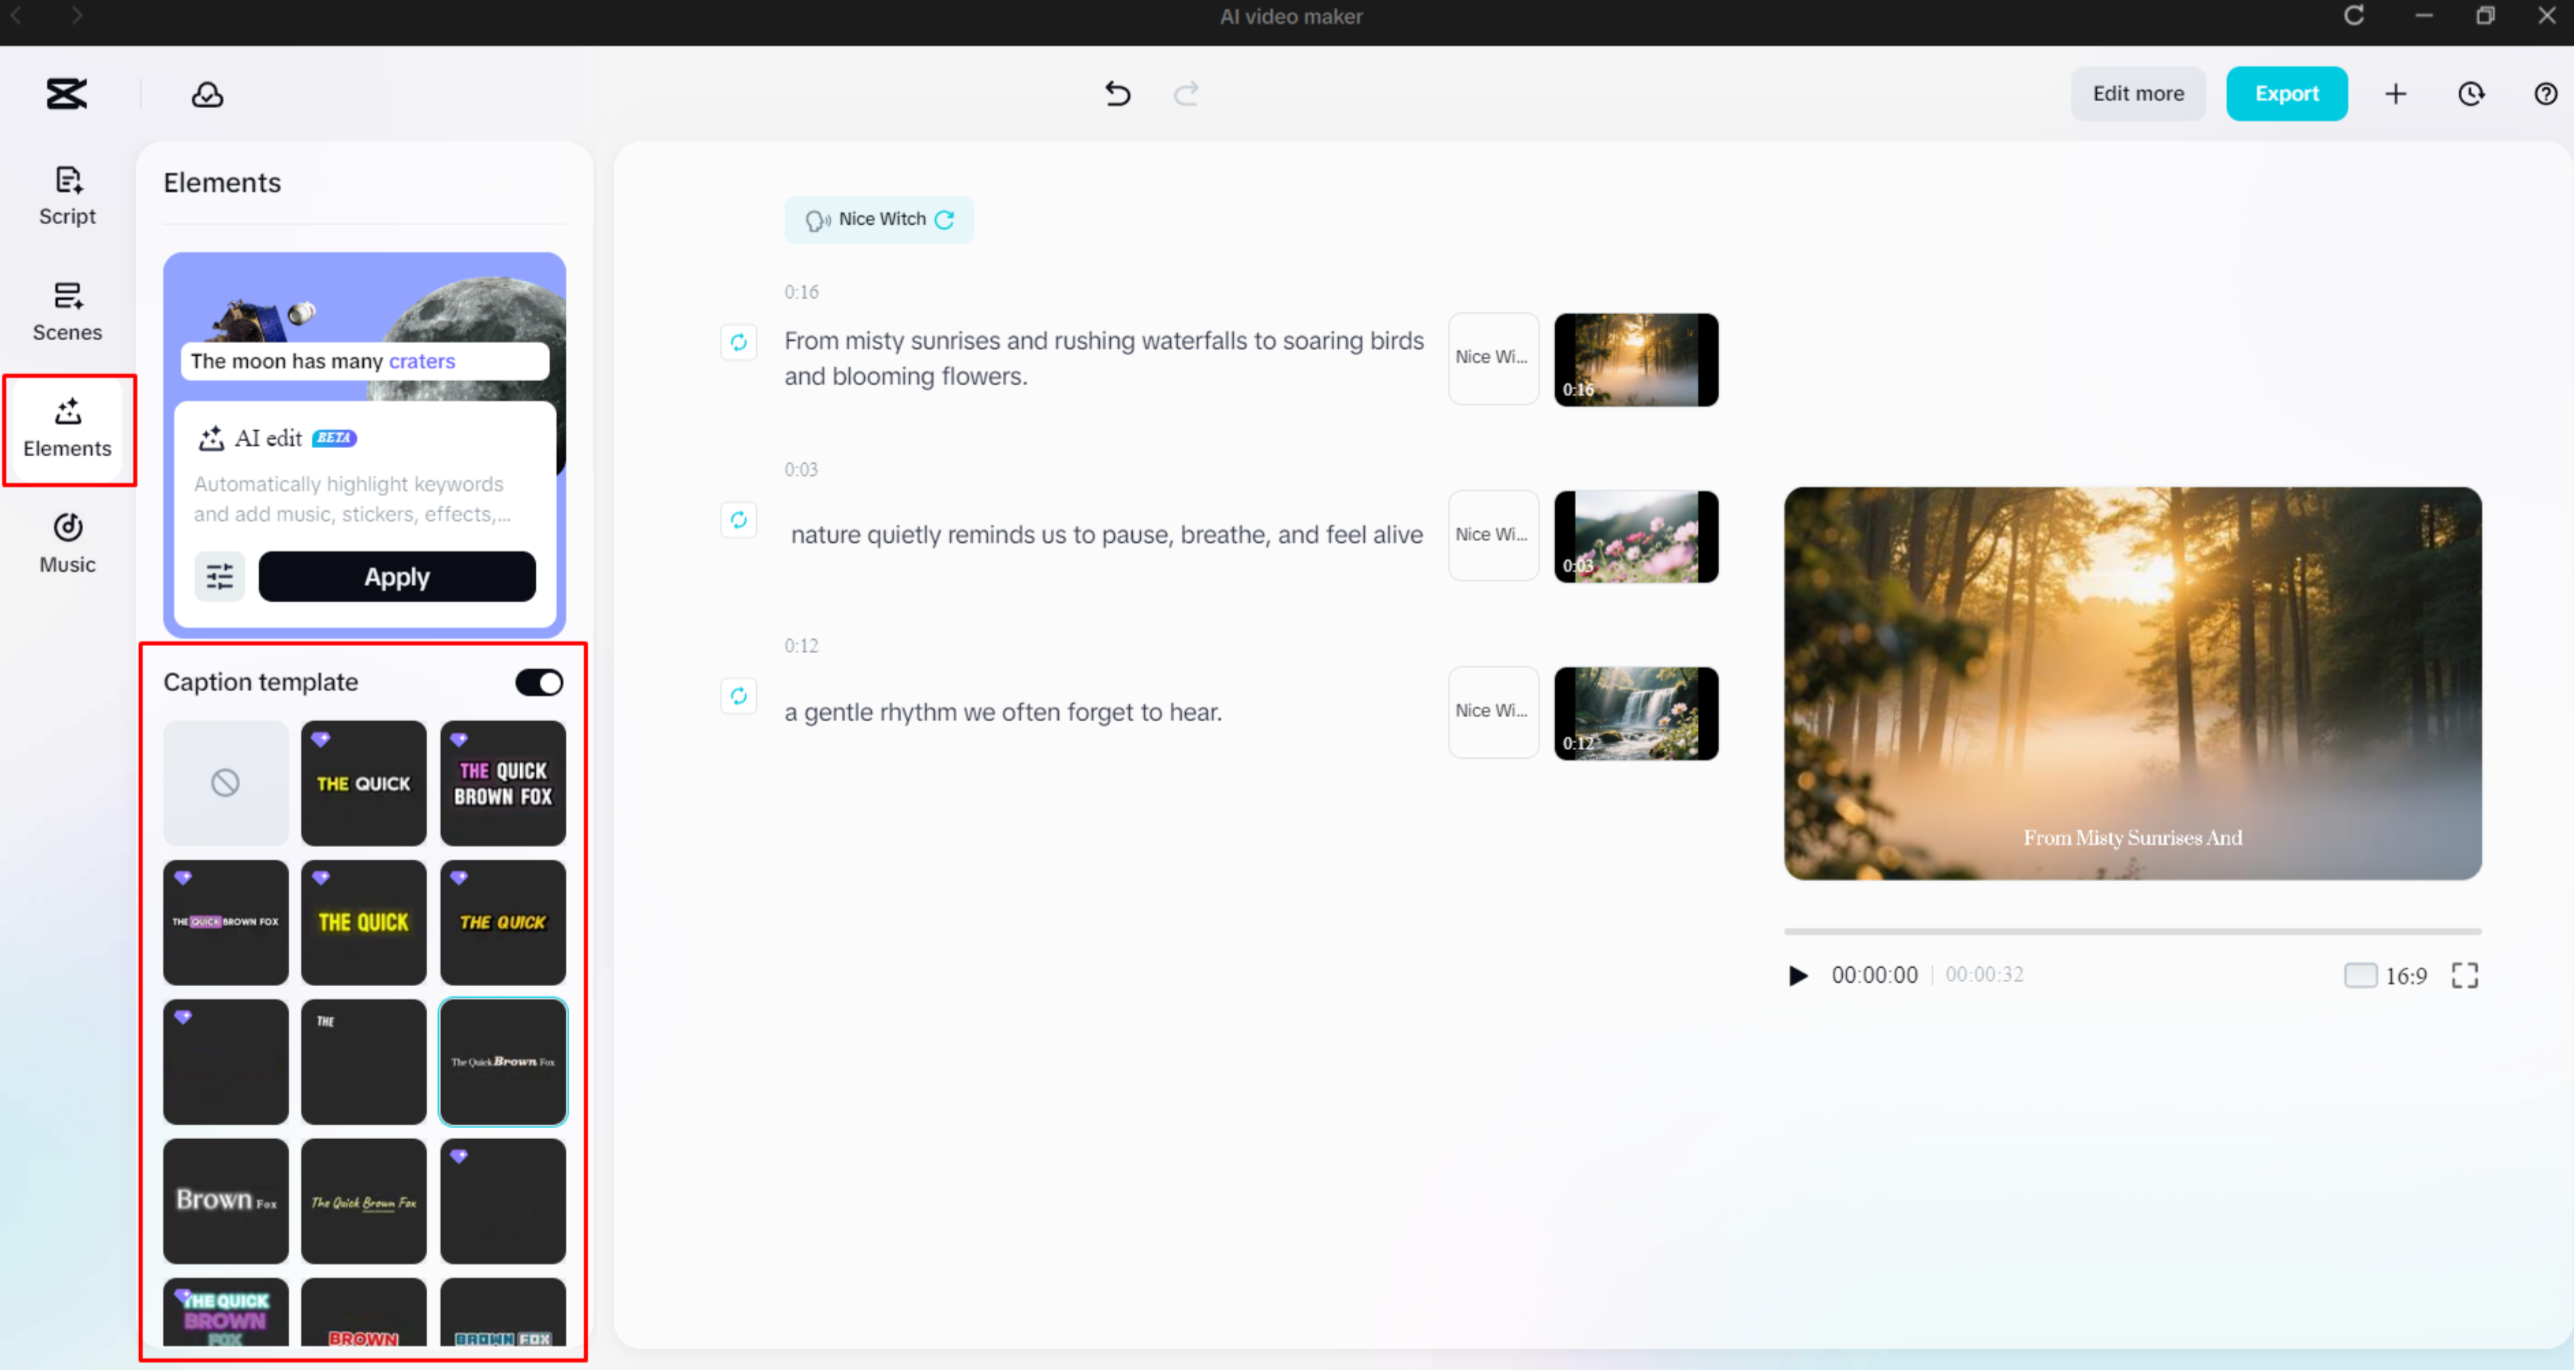Regenerate the blooming flowers segment voiceover
Viewport: 2574px width, 1370px height.
[x=739, y=342]
